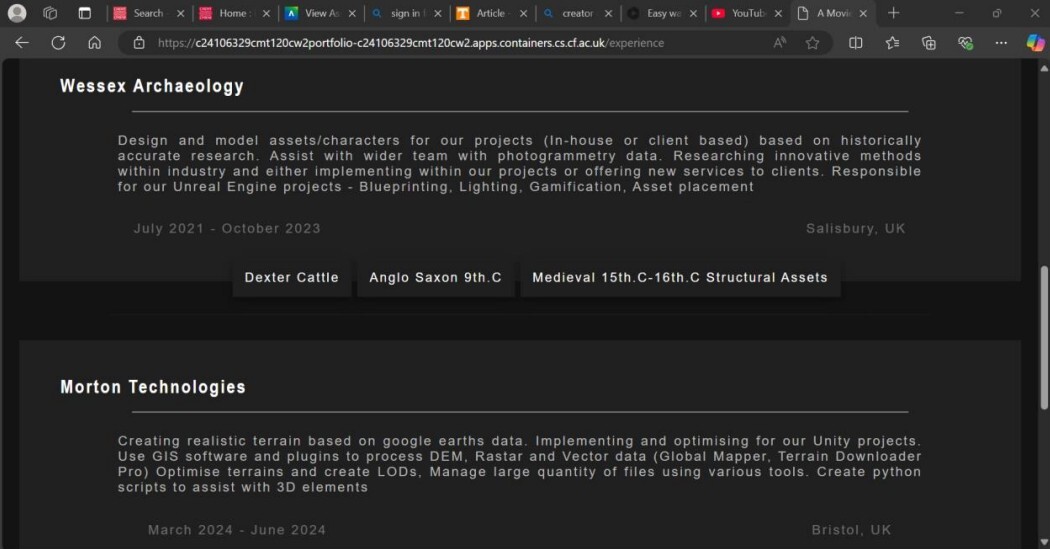Close the Easy wa tab
The width and height of the screenshot is (1050, 549).
[693, 13]
